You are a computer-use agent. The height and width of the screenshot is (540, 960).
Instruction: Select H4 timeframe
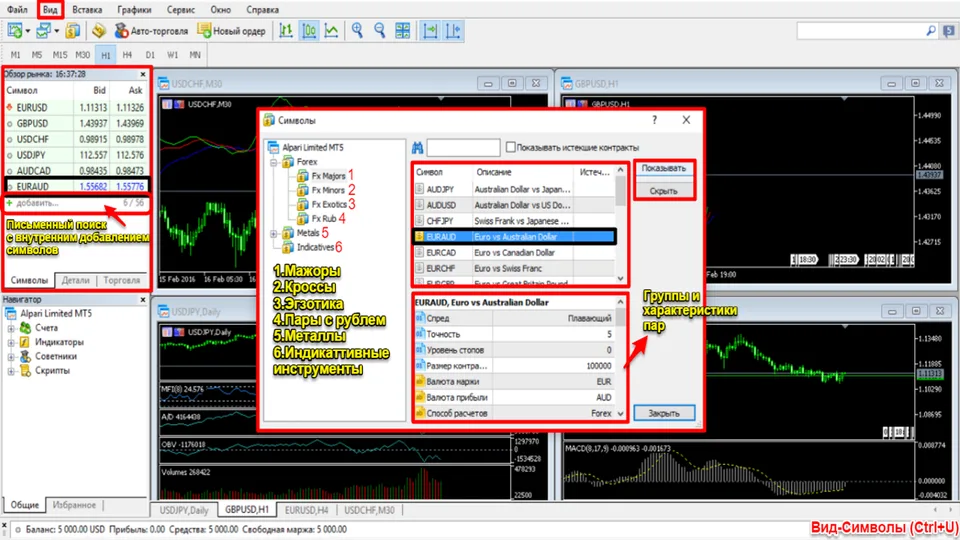[127, 55]
